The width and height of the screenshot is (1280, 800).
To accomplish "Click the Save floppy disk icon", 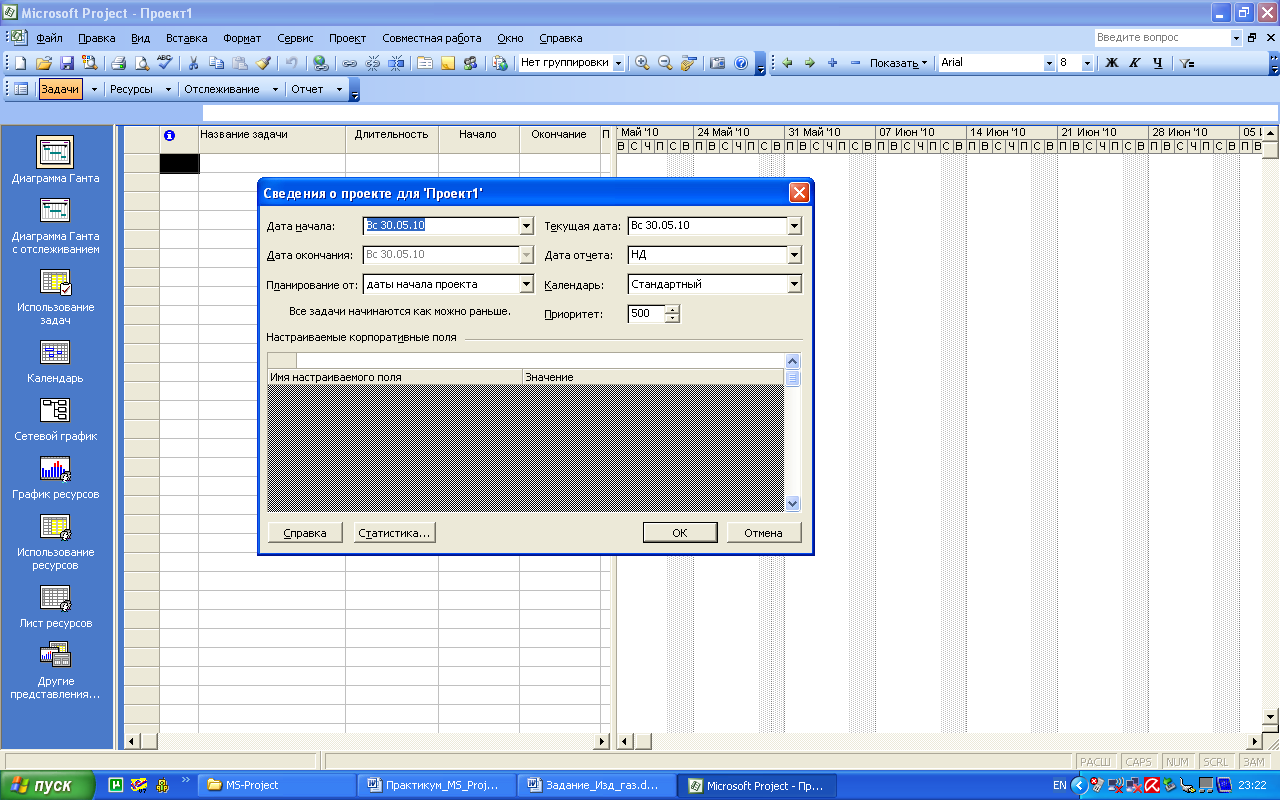I will (67, 63).
